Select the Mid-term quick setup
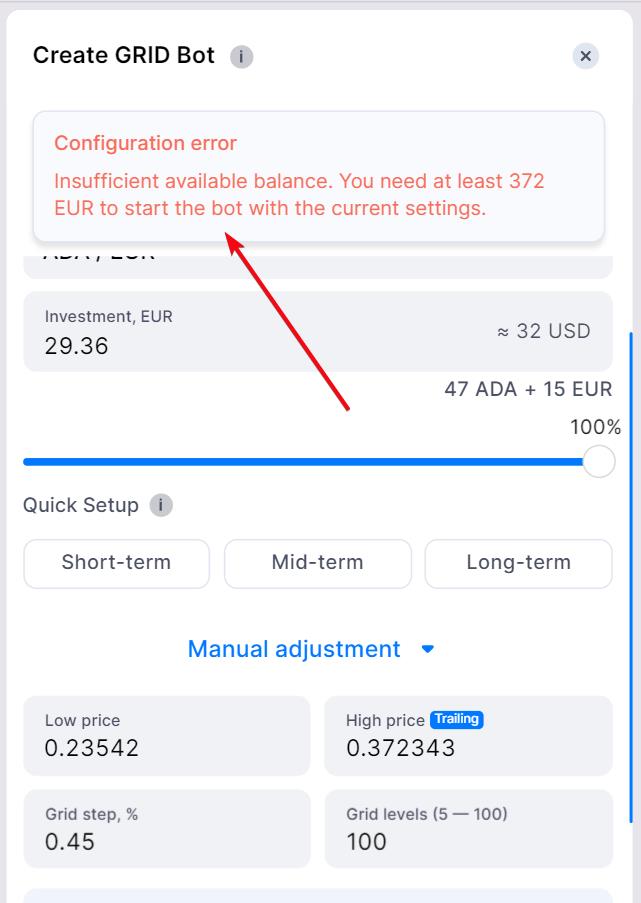The height and width of the screenshot is (903, 641). point(317,563)
